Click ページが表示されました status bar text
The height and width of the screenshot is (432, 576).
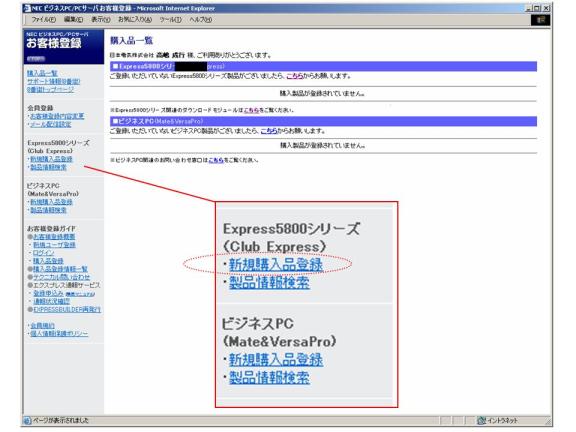(x=61, y=421)
